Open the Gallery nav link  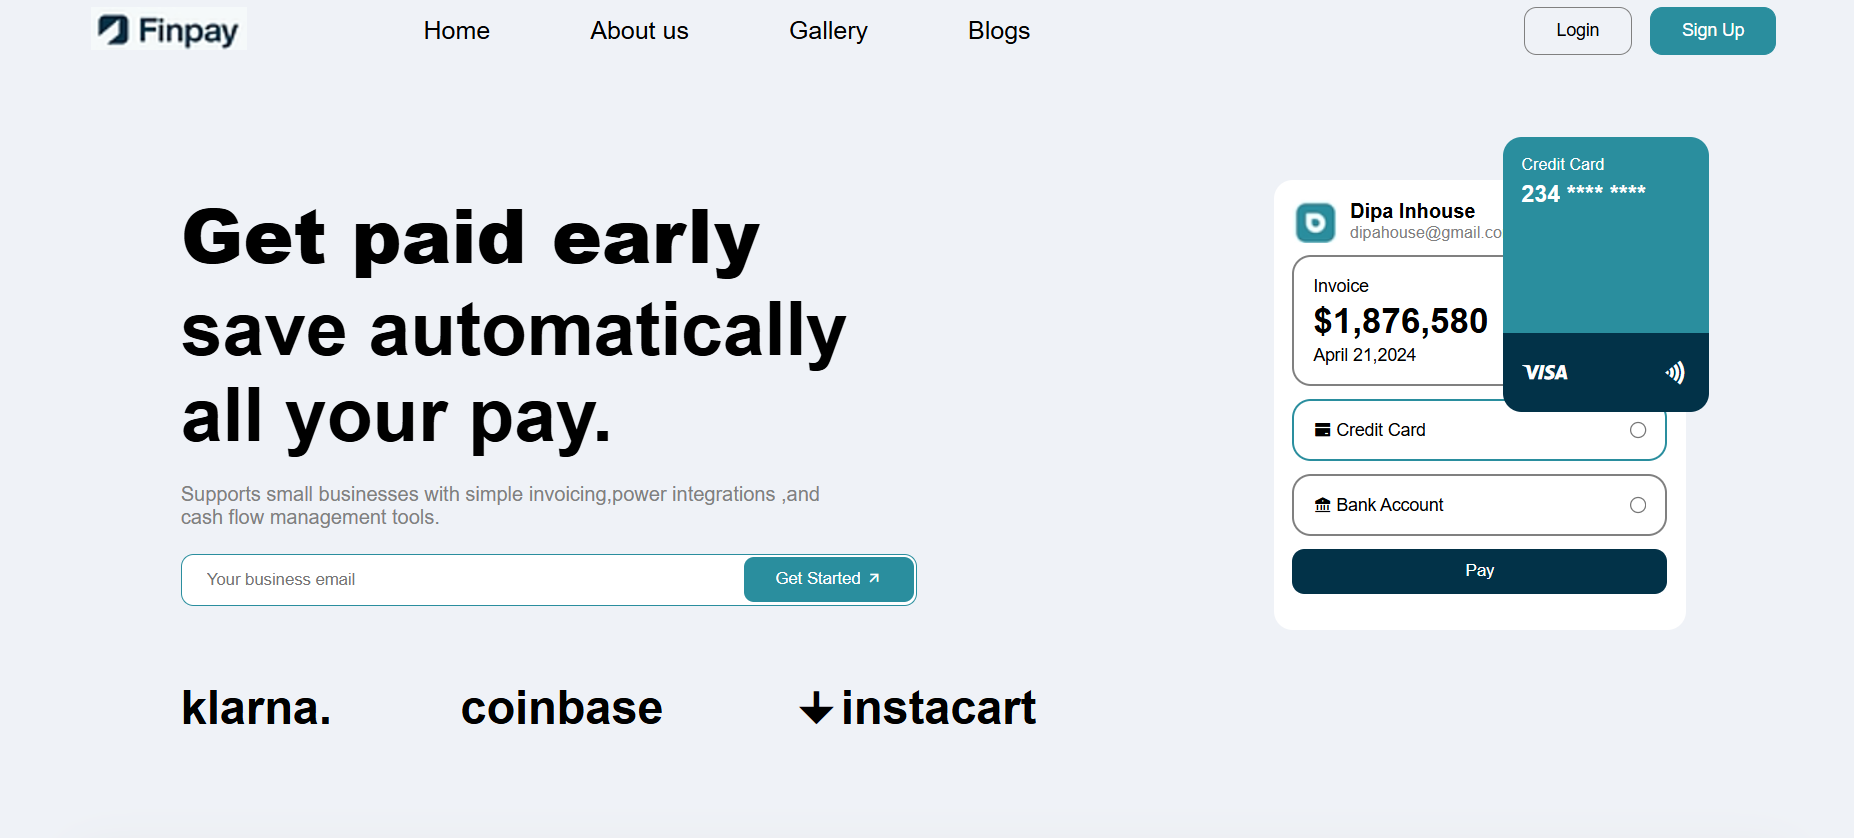tap(828, 31)
